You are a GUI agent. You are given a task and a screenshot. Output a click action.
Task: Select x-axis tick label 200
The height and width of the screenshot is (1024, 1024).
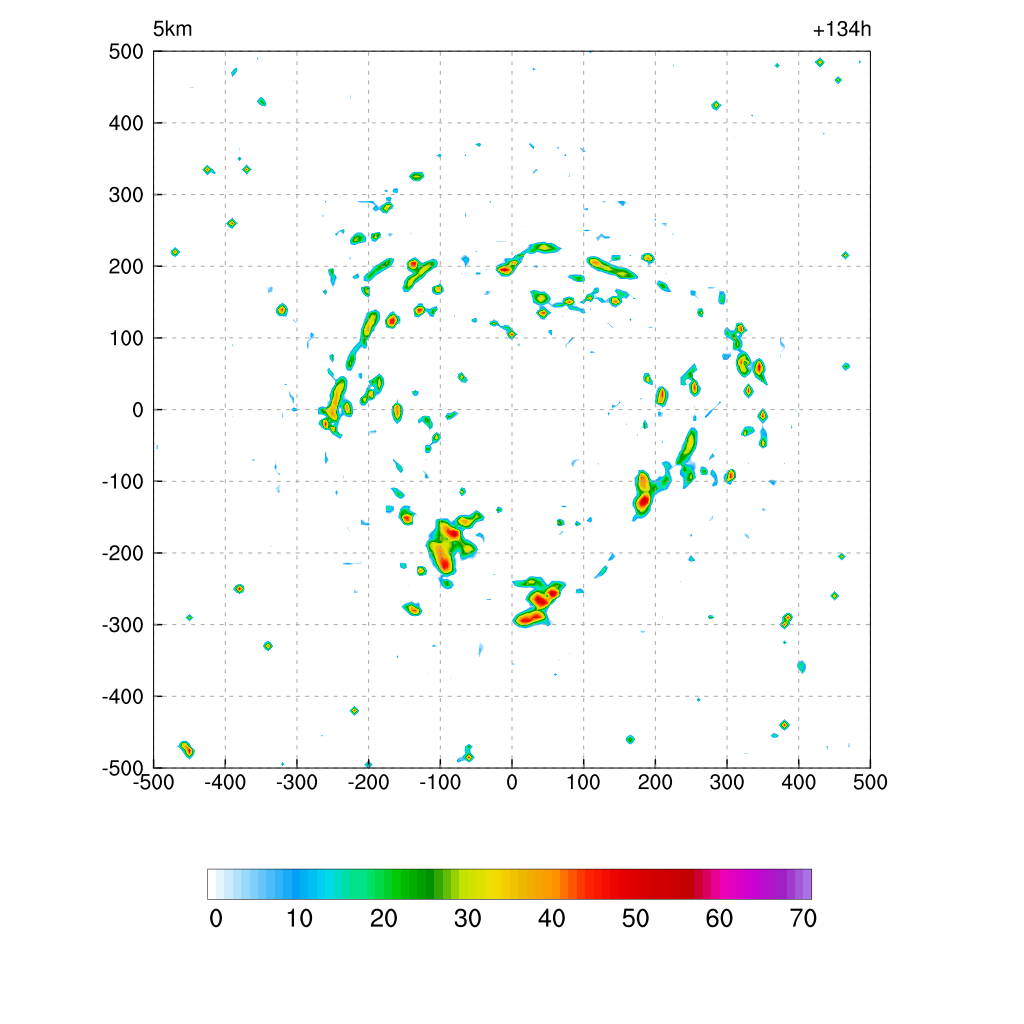[x=655, y=782]
